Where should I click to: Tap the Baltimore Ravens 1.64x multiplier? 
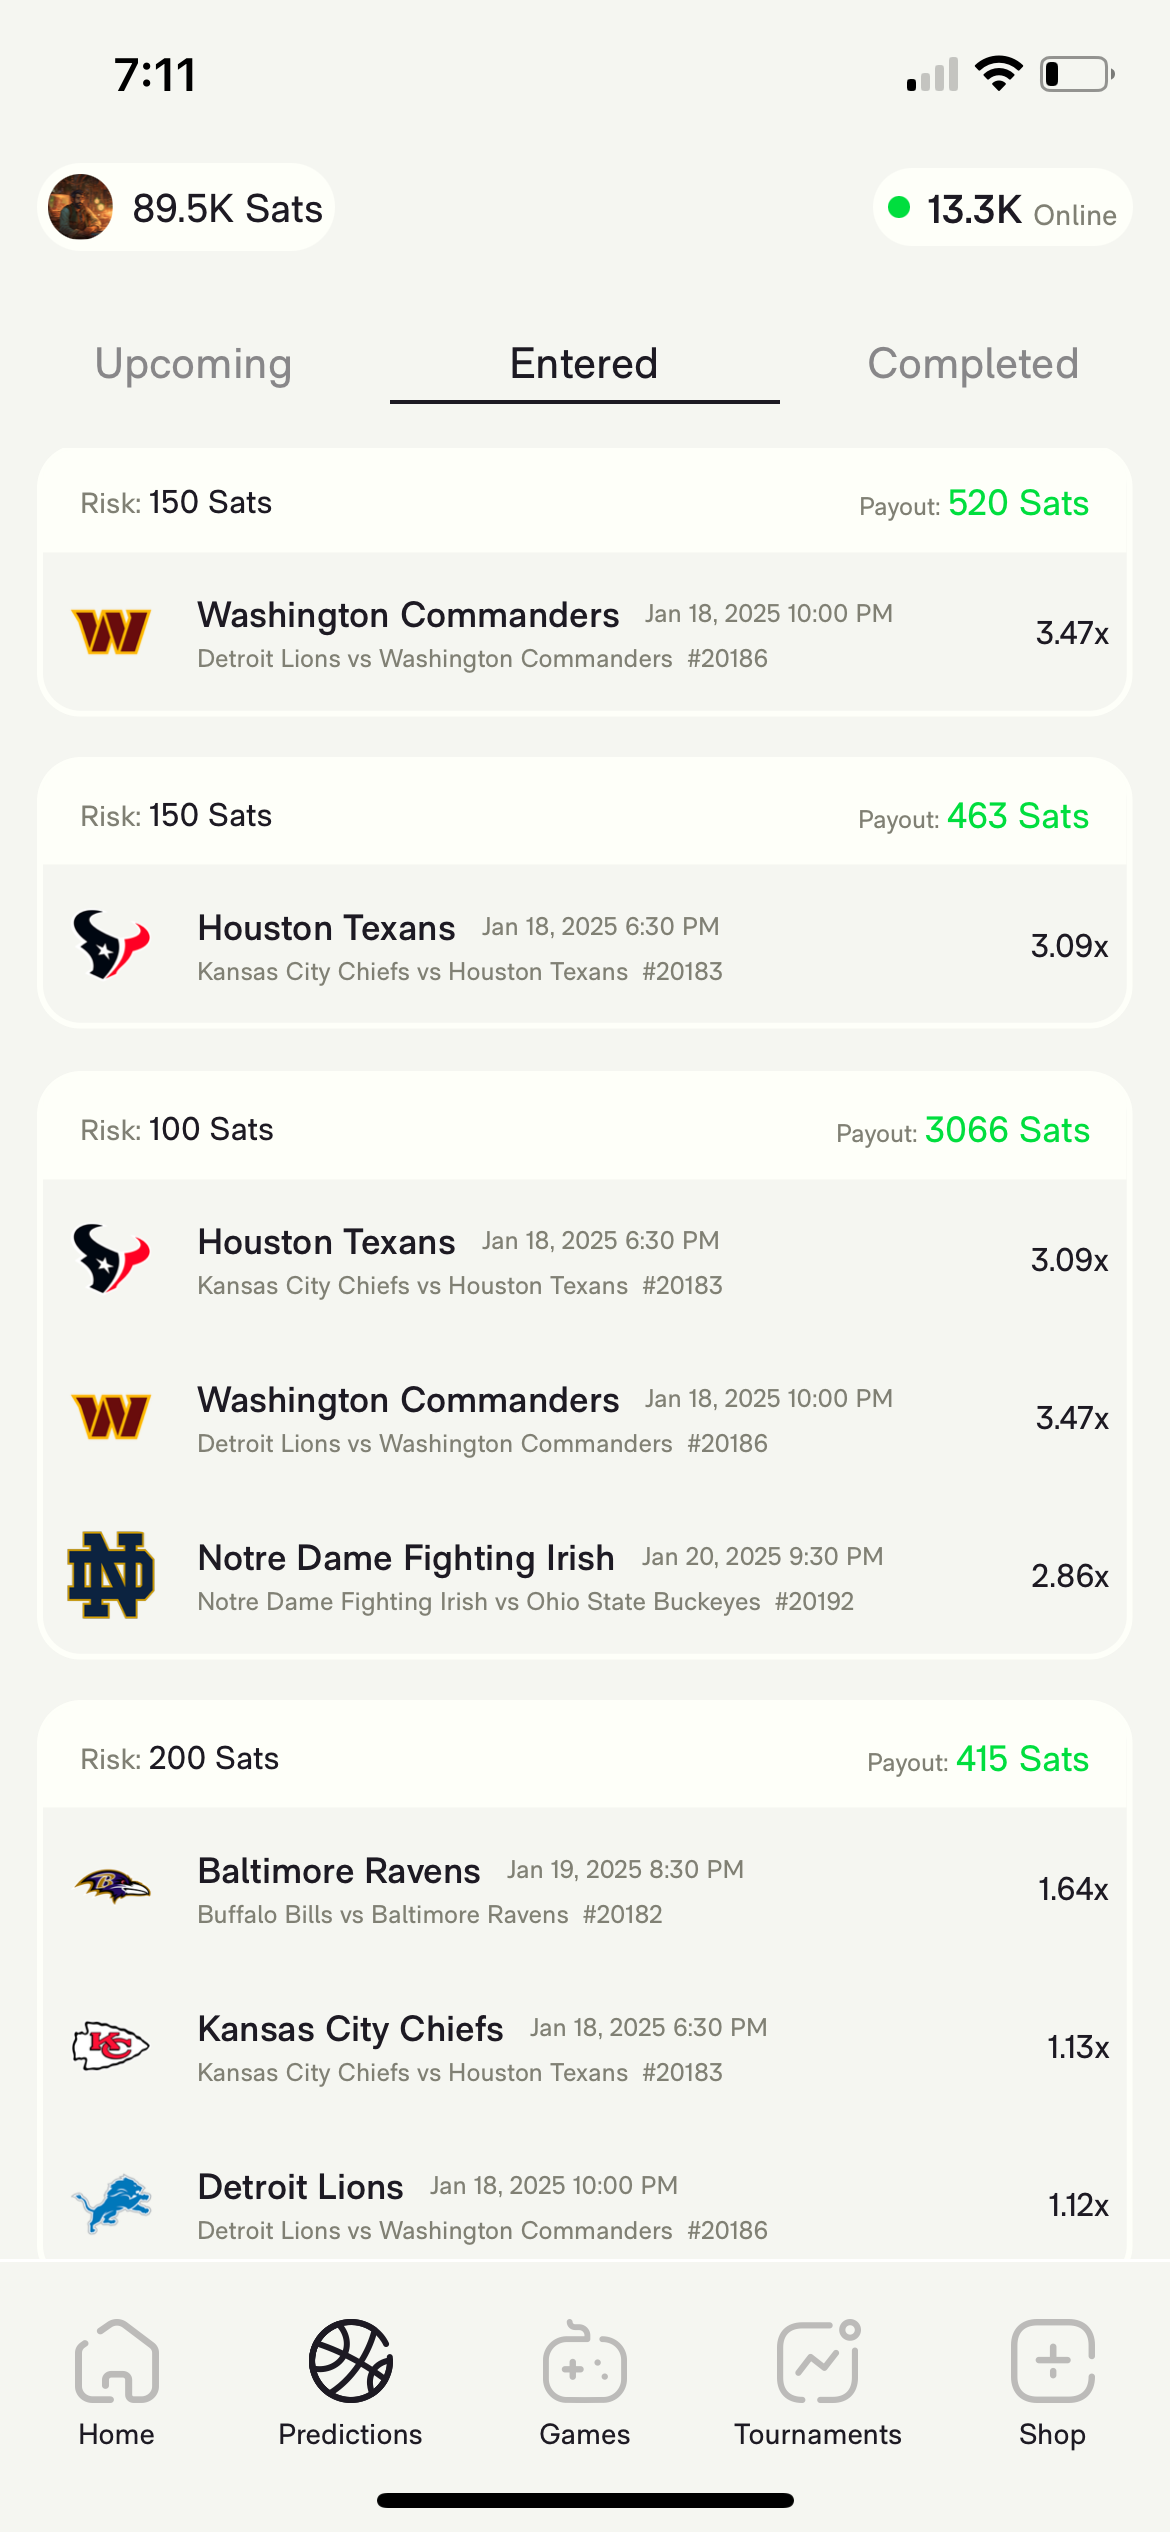[x=1072, y=1889]
